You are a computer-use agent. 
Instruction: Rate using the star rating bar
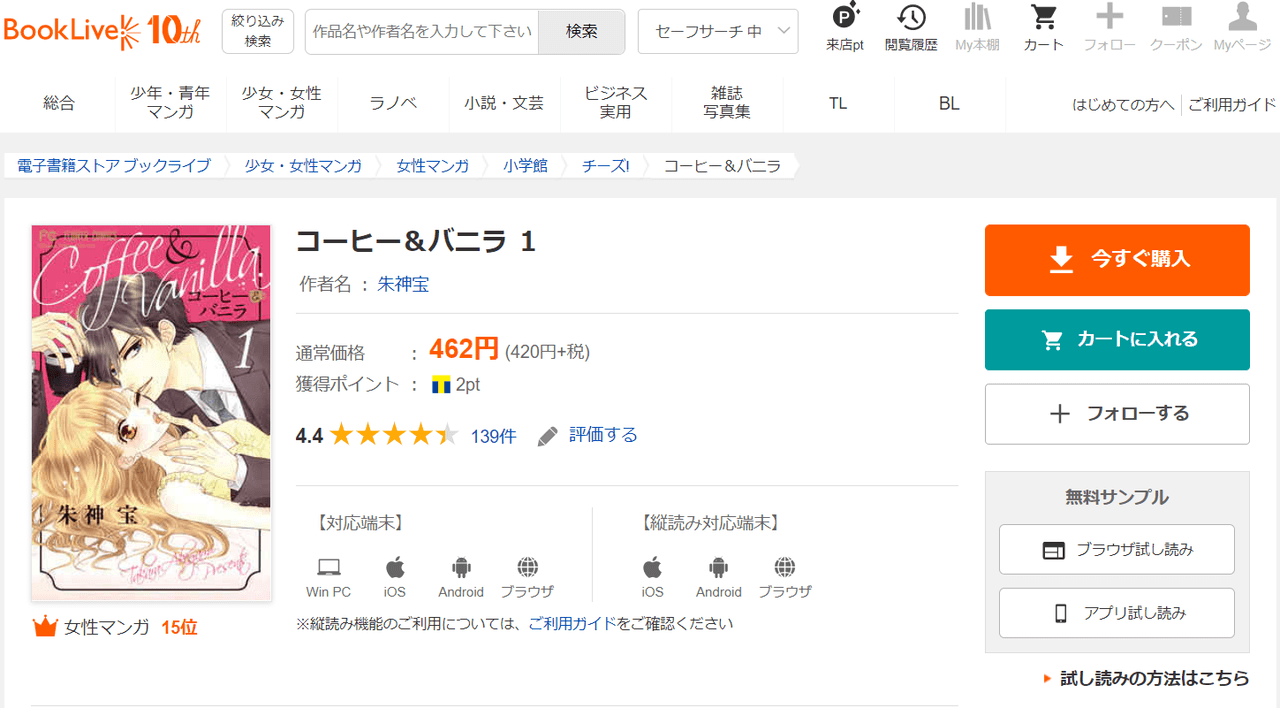point(394,435)
